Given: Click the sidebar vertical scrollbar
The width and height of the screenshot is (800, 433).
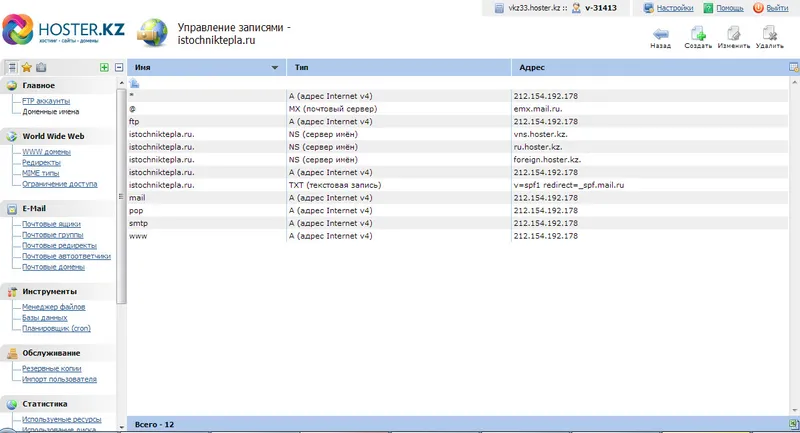Looking at the screenshot, I should pos(121,196).
